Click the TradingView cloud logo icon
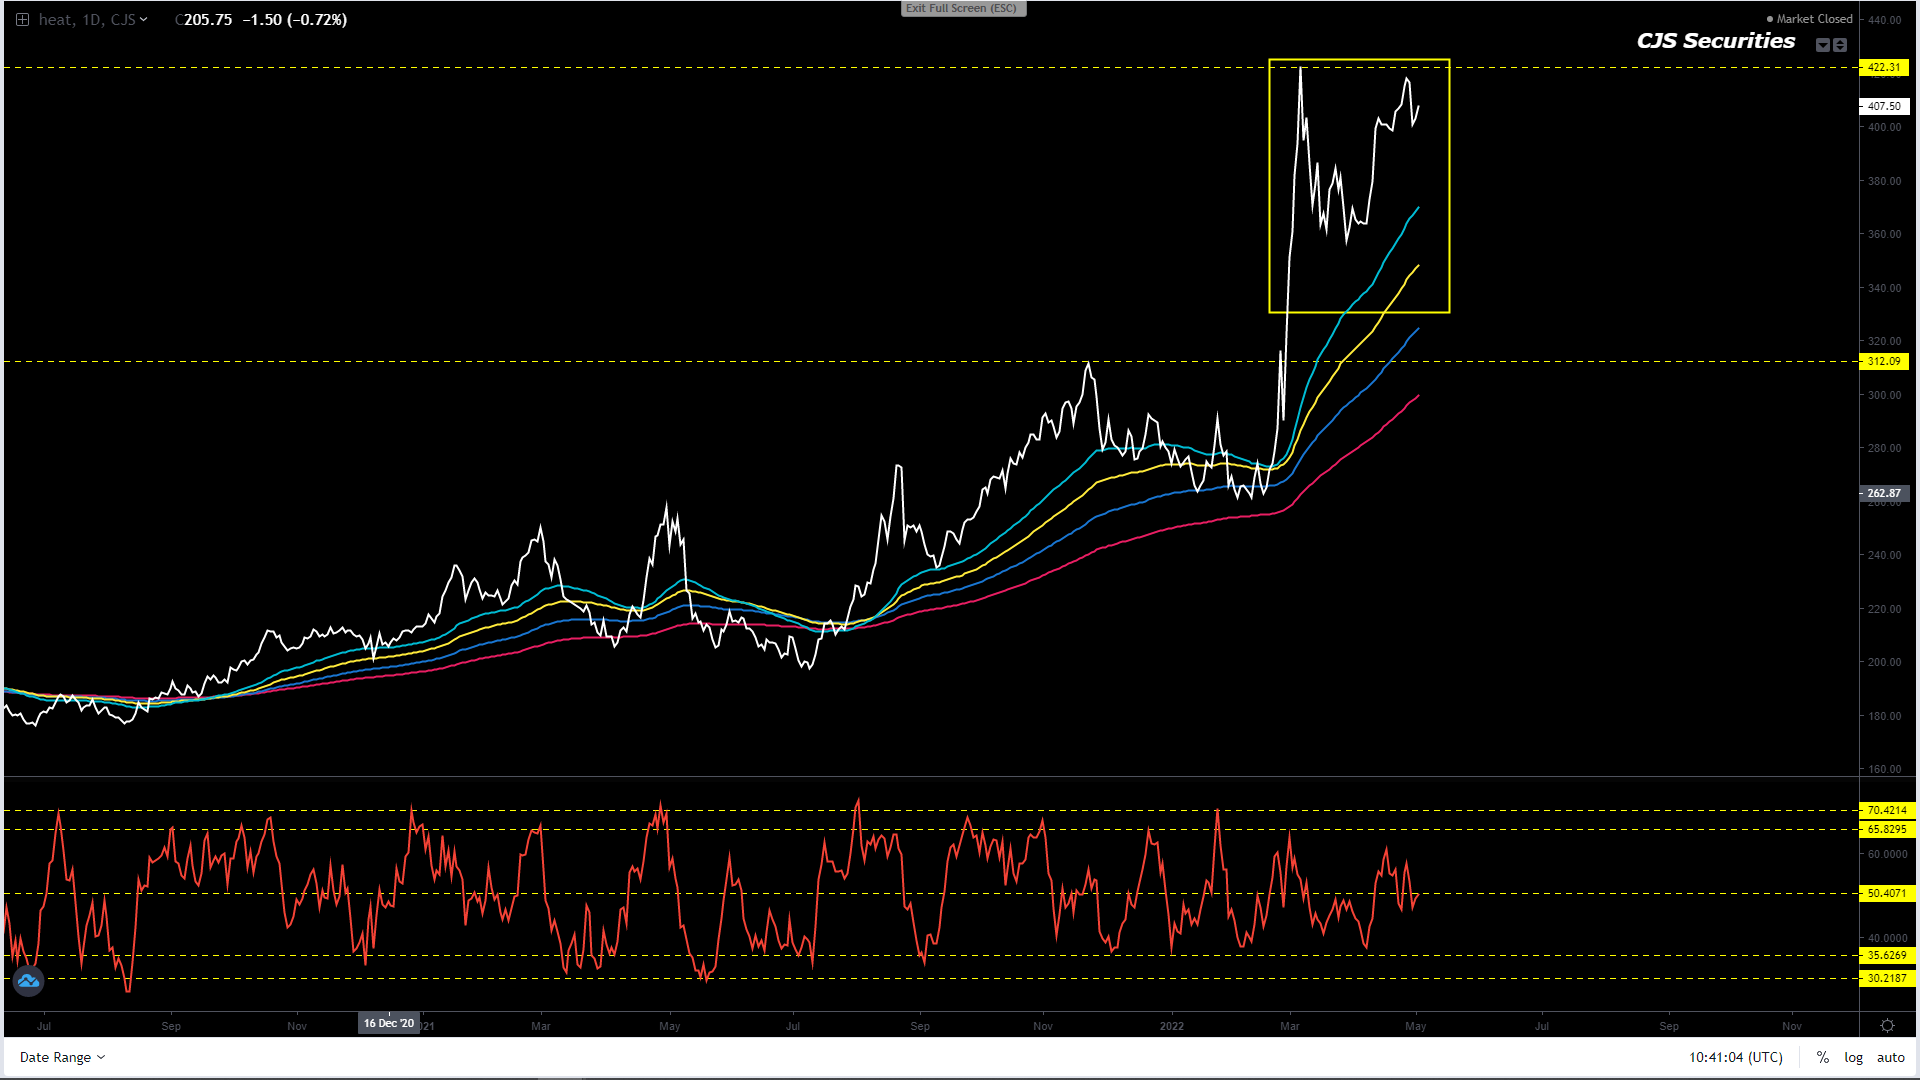This screenshot has height=1080, width=1920. [x=28, y=981]
